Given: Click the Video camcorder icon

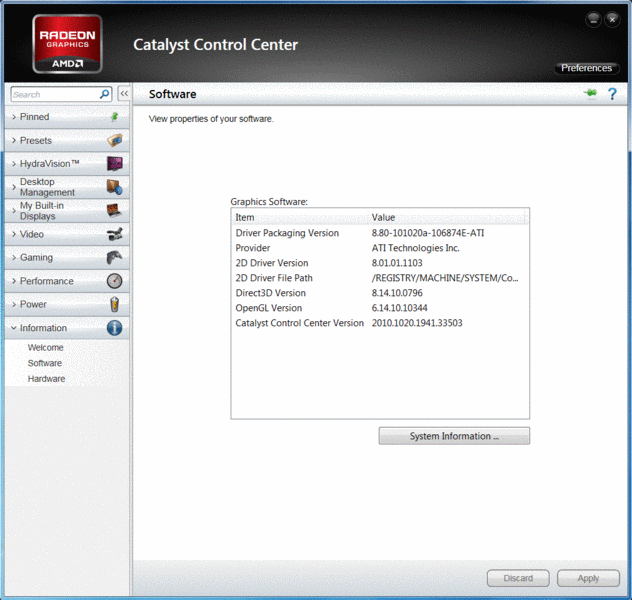Looking at the screenshot, I should tap(115, 234).
